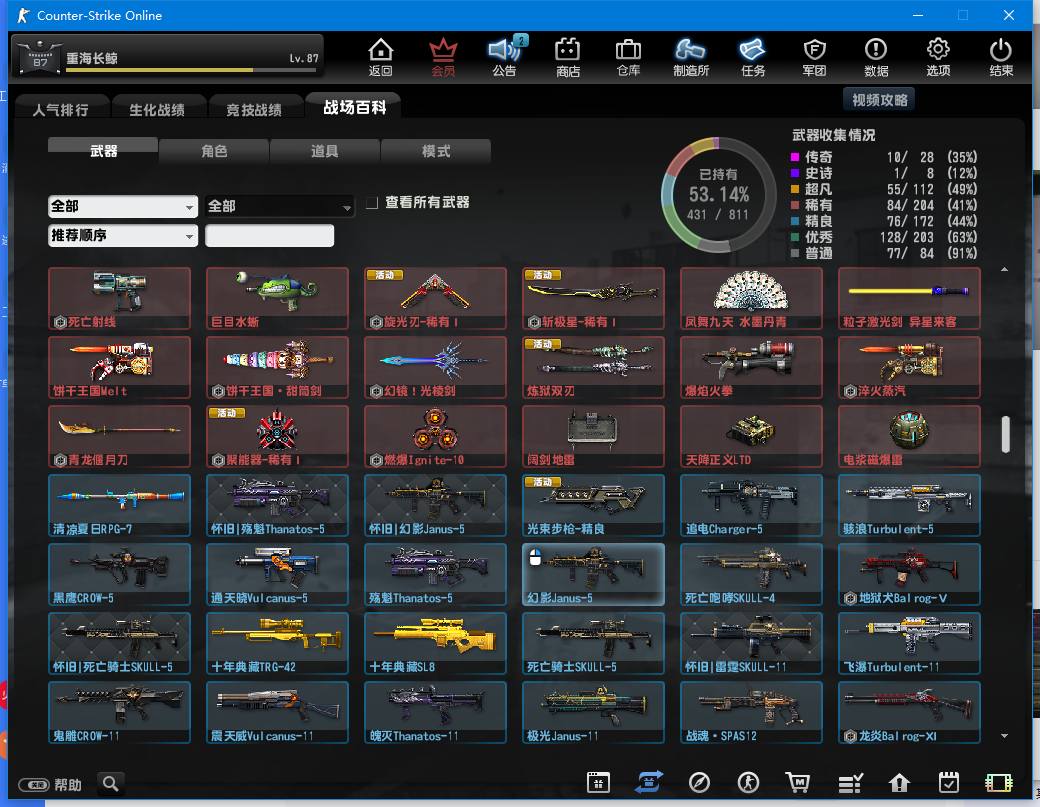Select the 天降正义LTD weapon card

point(751,436)
